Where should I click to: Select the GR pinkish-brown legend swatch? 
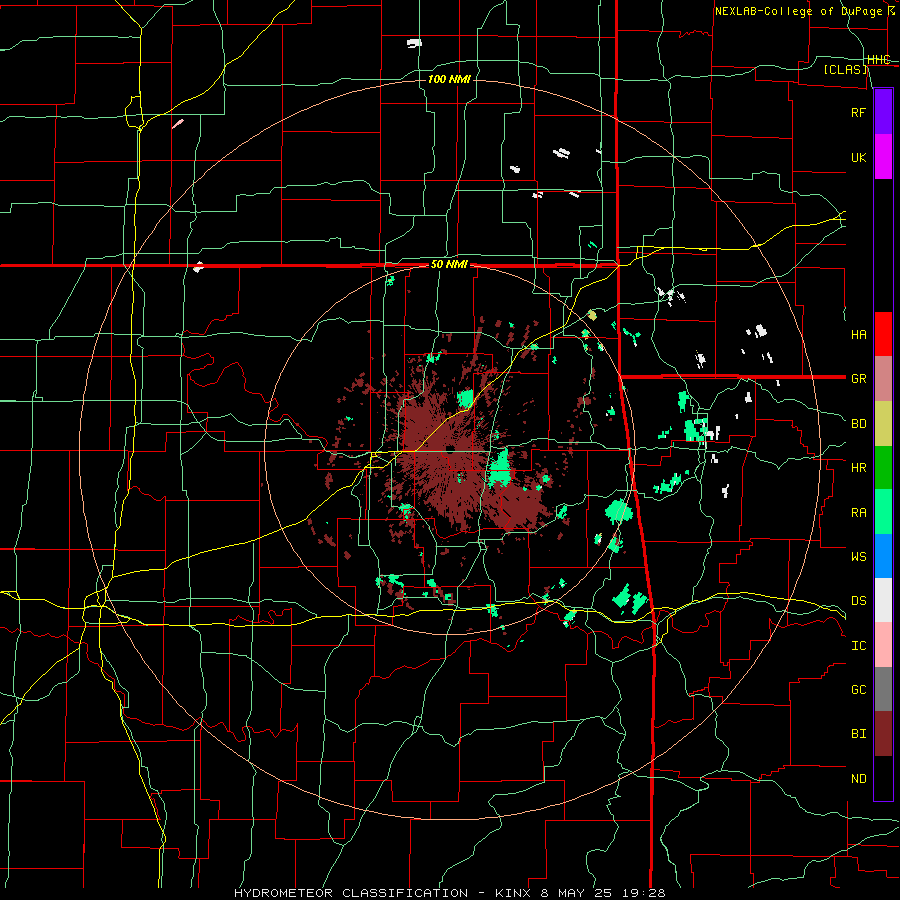[x=883, y=378]
